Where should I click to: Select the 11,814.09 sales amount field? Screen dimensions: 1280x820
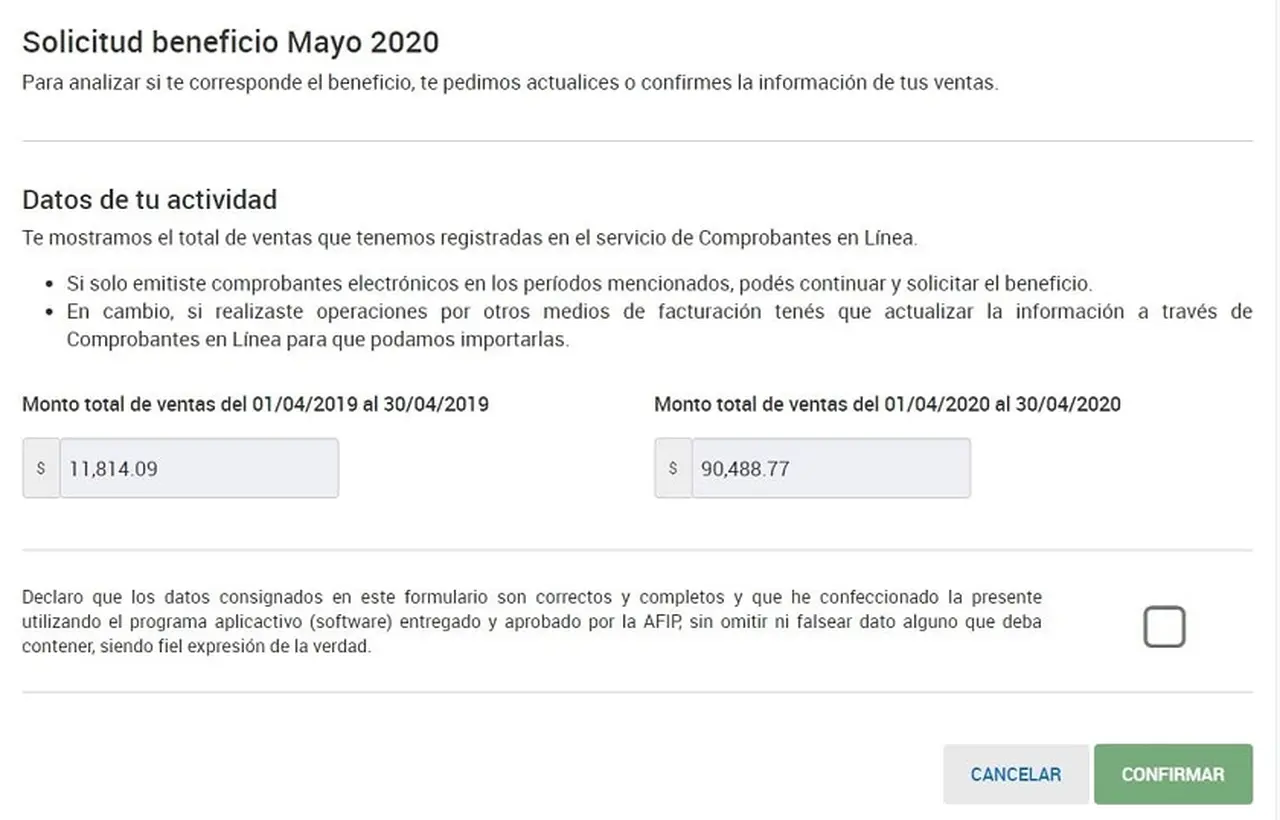[199, 468]
